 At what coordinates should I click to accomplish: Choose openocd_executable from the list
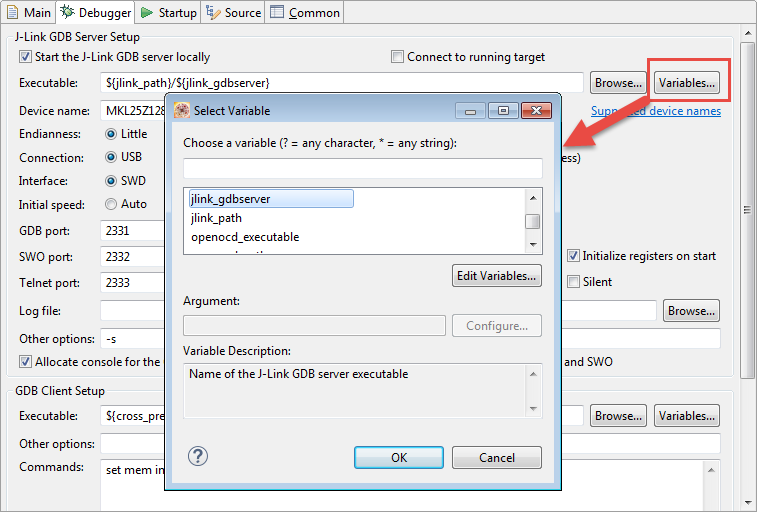coord(245,237)
